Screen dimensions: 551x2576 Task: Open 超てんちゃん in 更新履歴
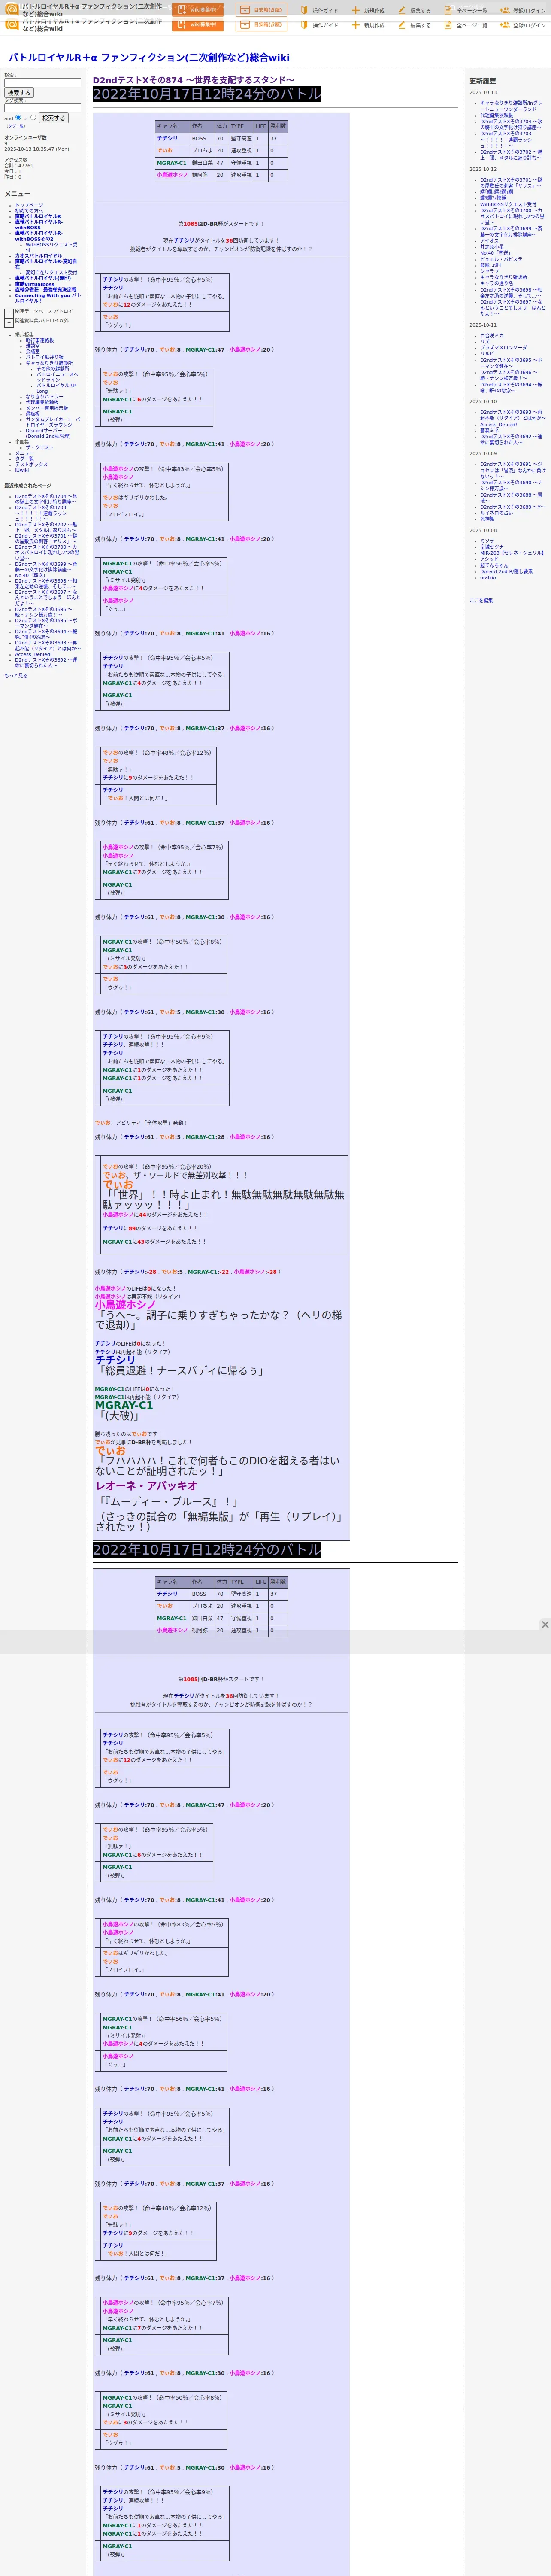[494, 565]
